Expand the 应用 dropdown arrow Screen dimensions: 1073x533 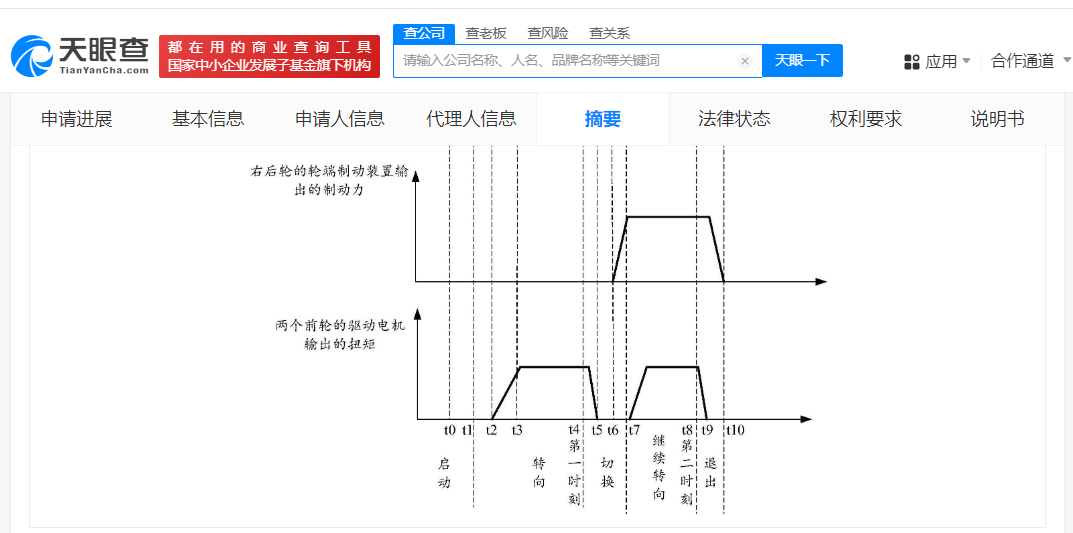tap(966, 61)
